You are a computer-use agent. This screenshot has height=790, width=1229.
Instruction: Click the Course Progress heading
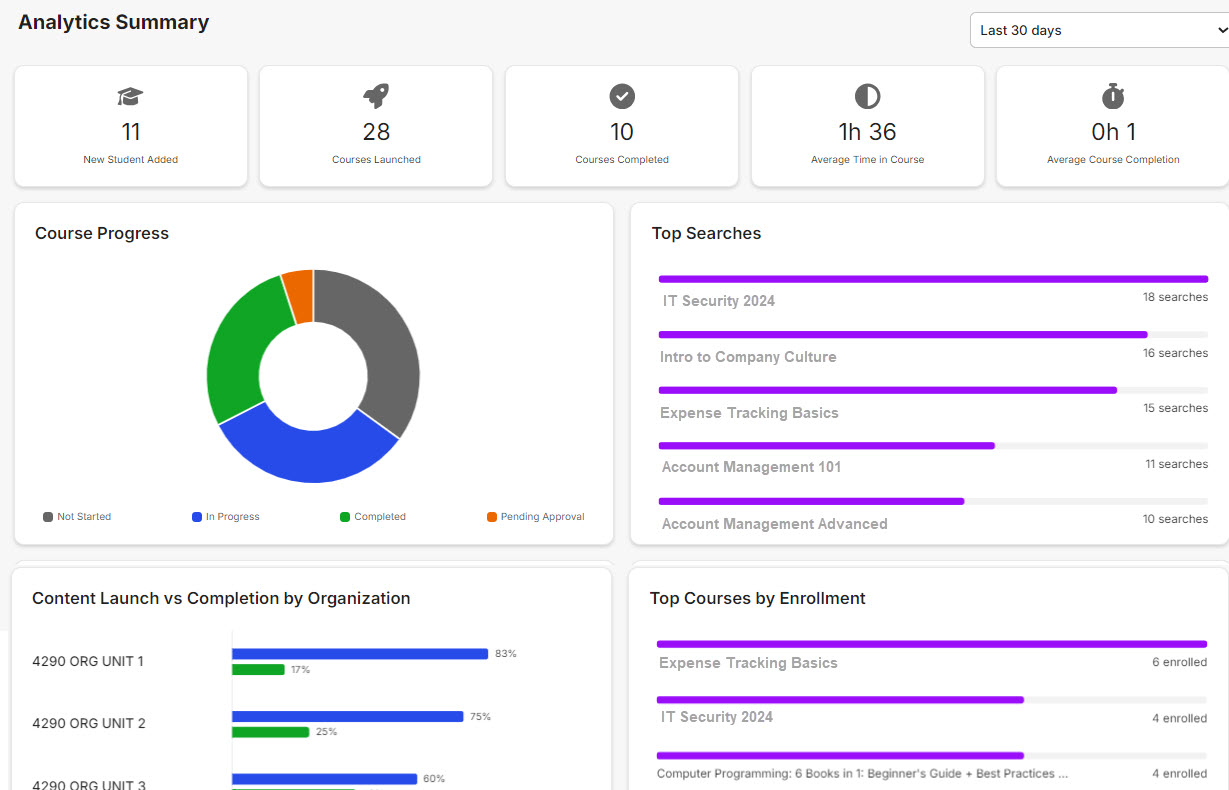[x=102, y=234]
